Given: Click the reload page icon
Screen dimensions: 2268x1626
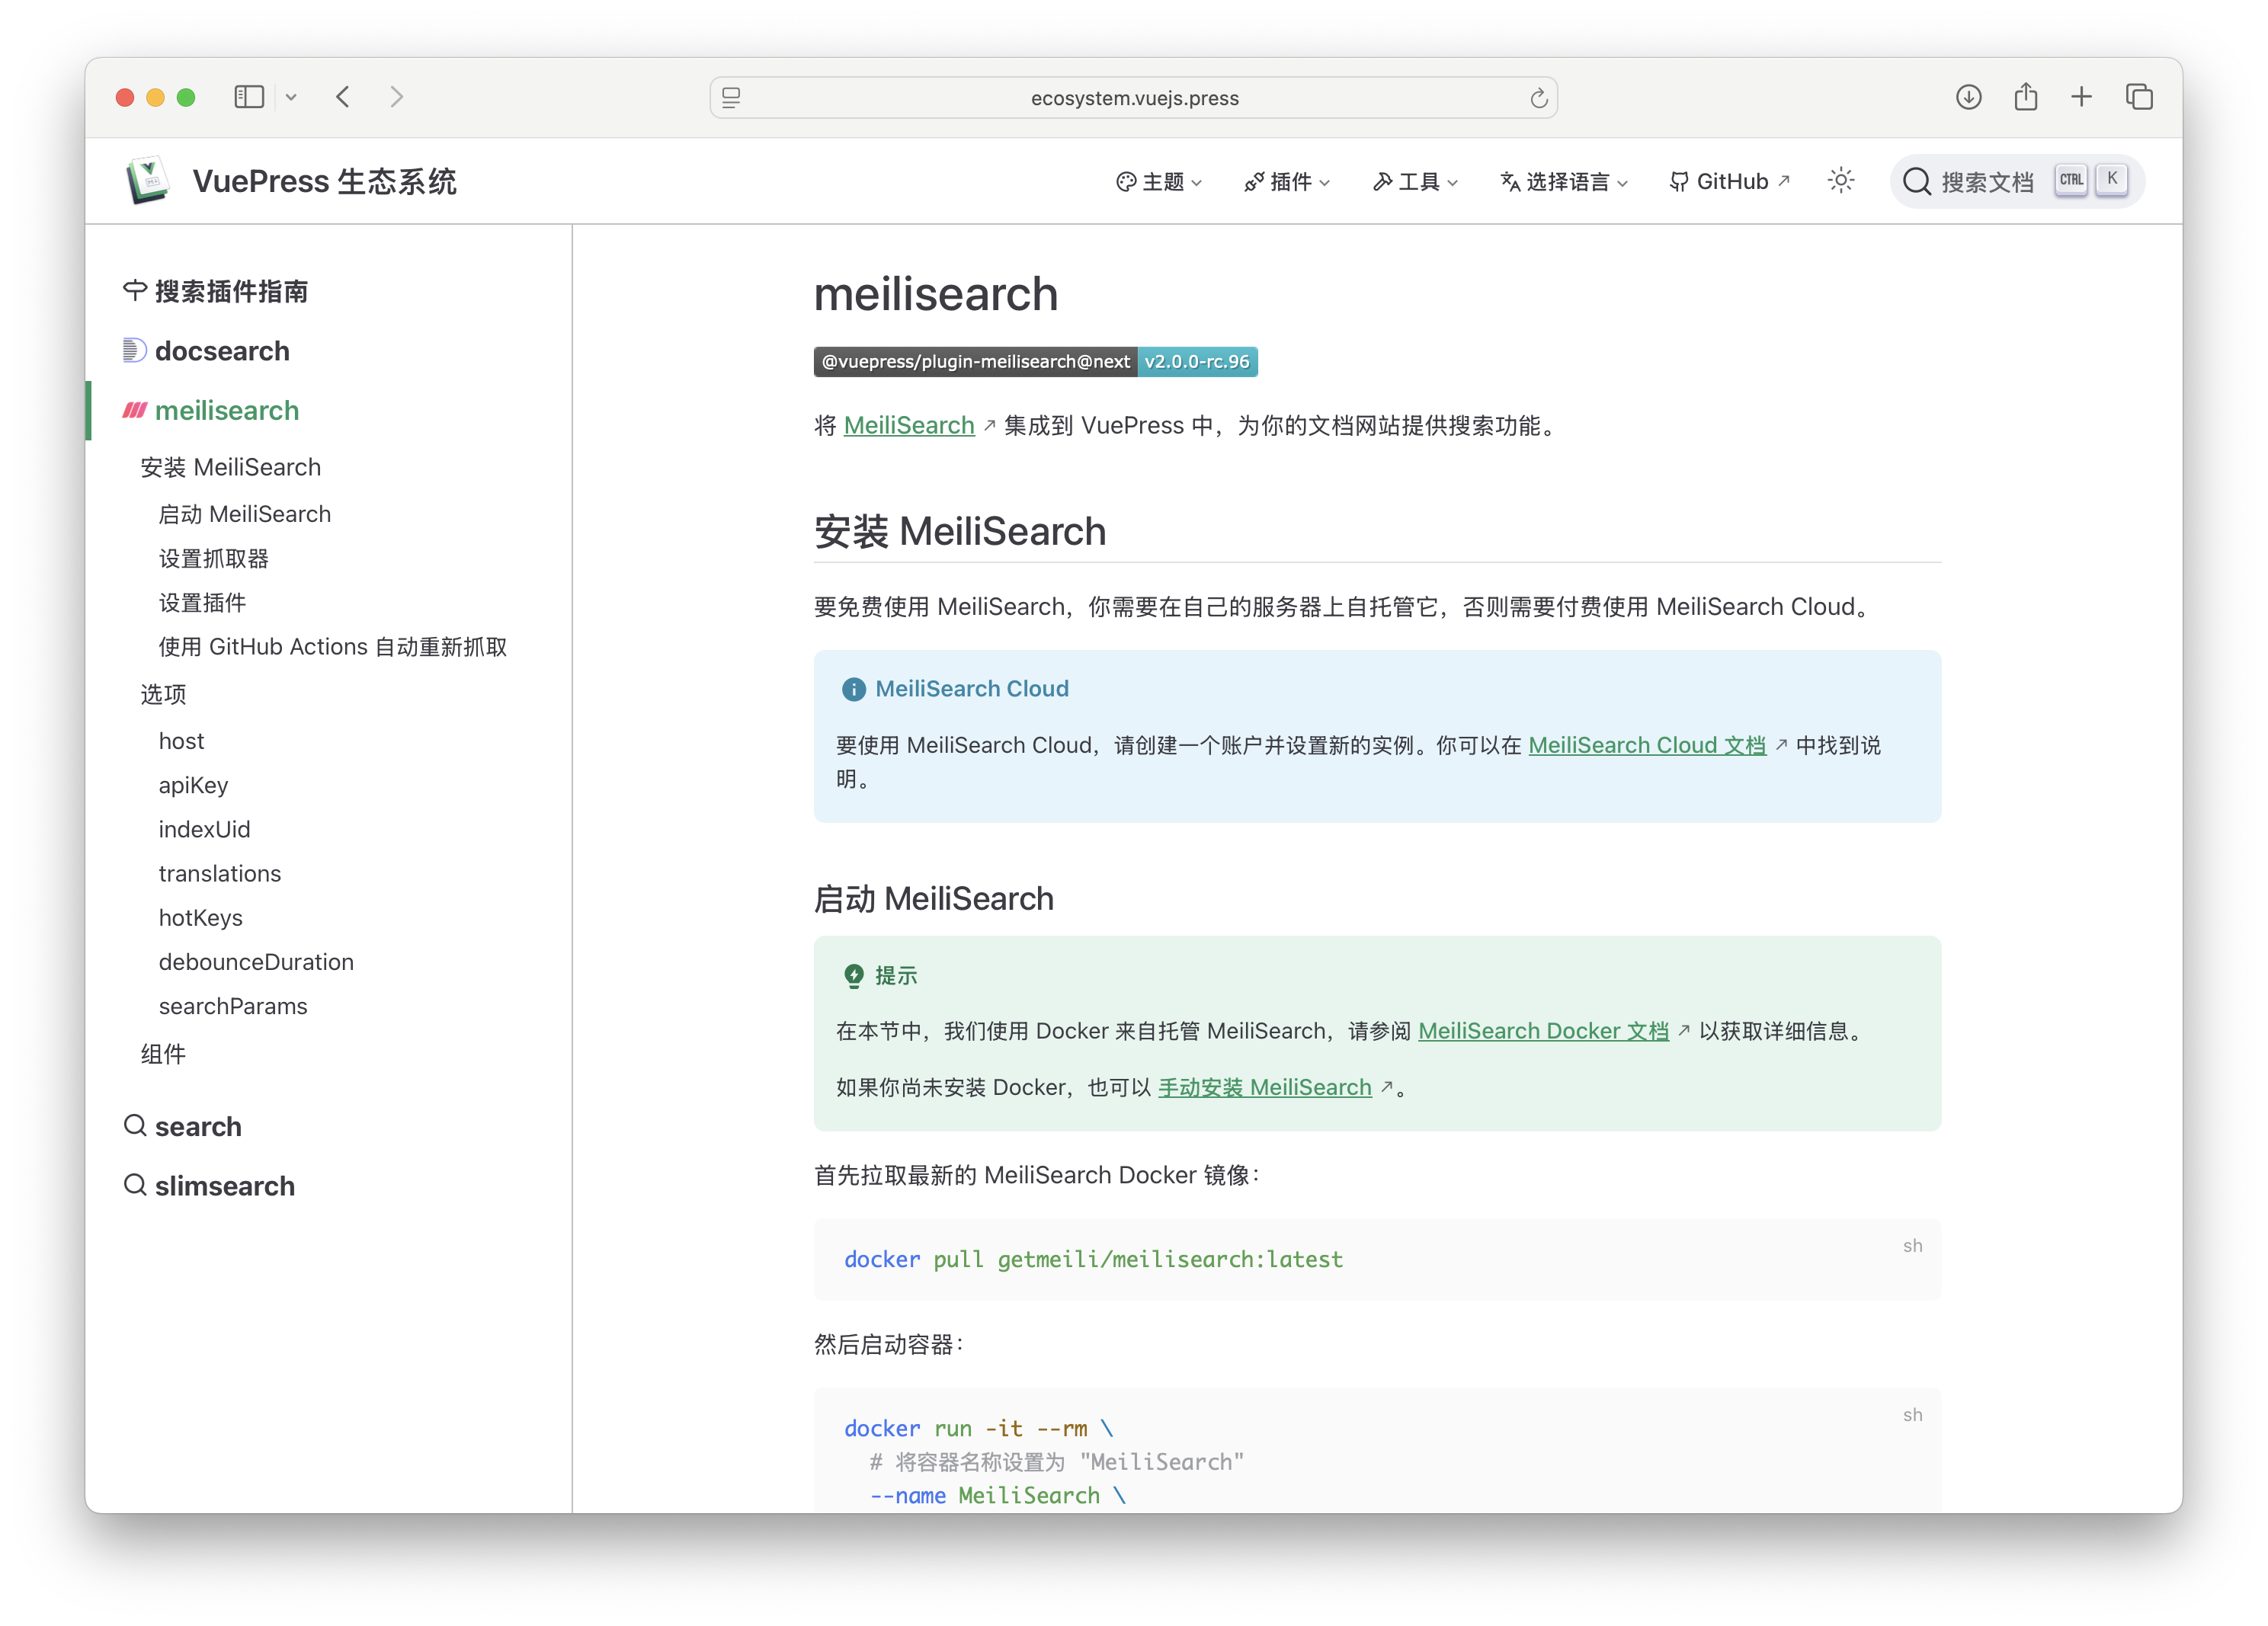Looking at the screenshot, I should [1538, 98].
